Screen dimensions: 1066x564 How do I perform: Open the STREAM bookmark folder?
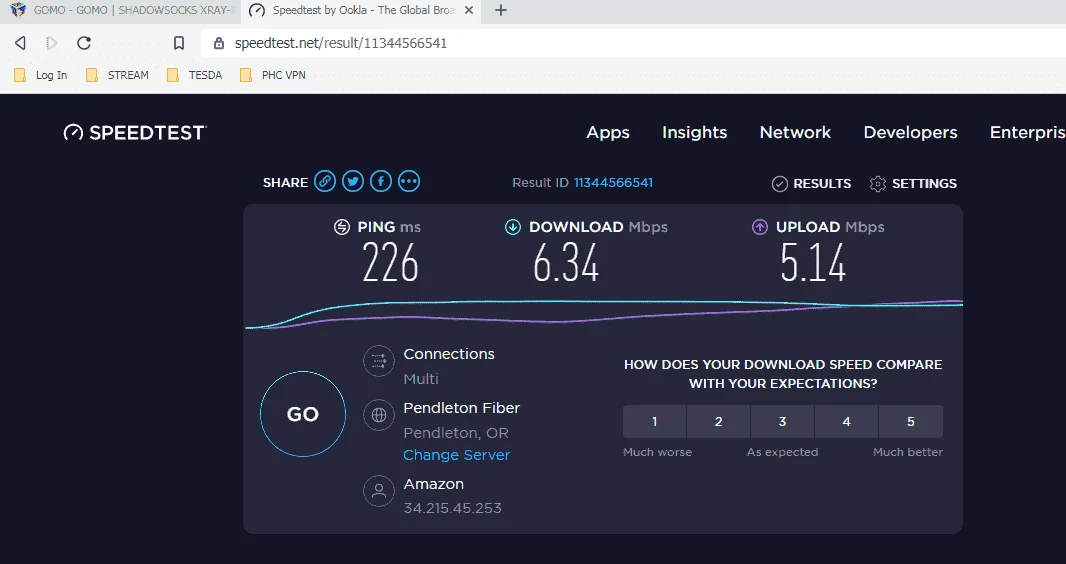pos(117,75)
